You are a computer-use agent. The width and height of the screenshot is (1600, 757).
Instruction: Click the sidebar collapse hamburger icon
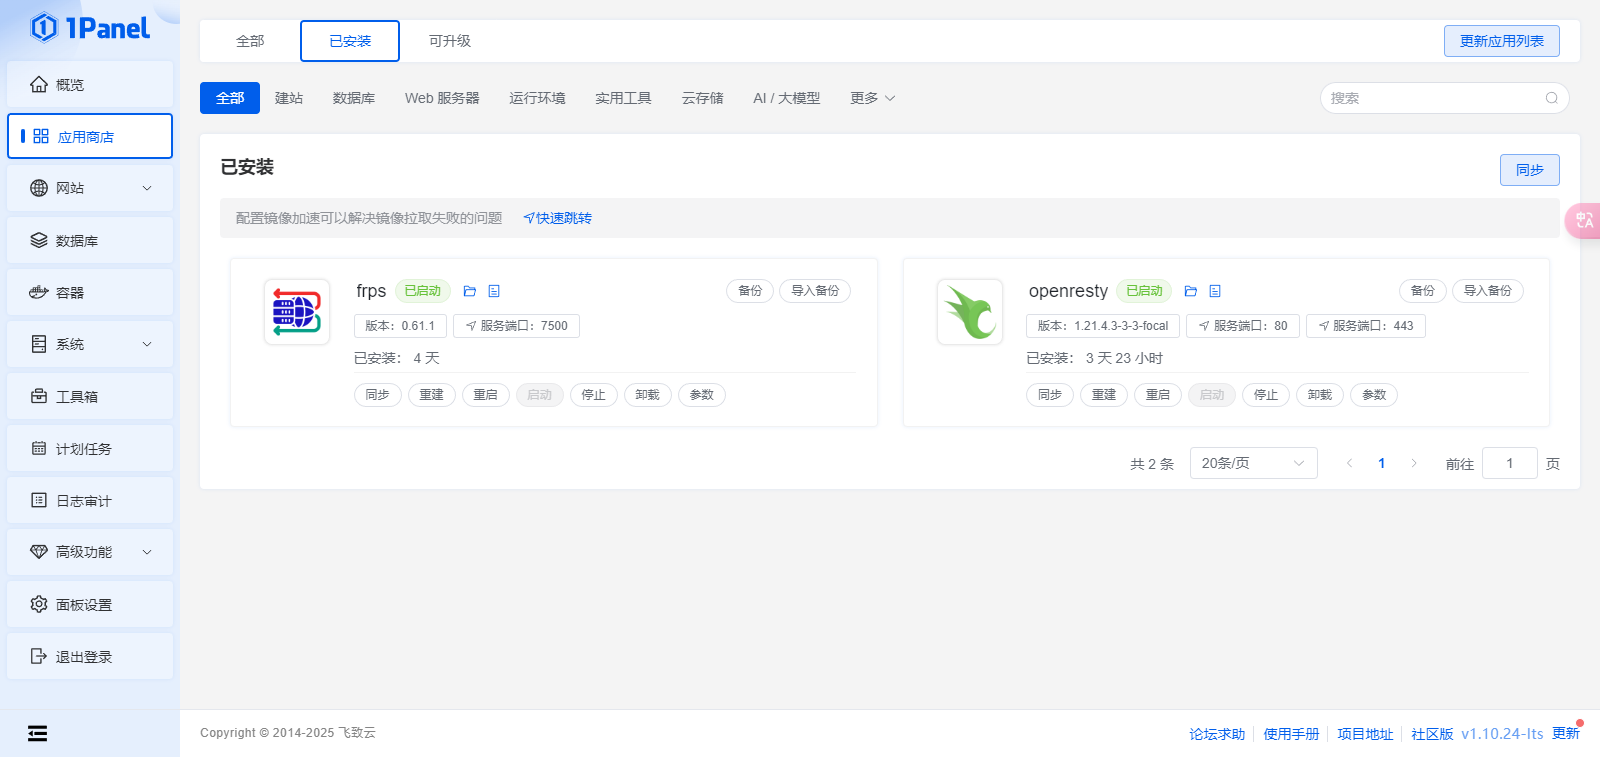(37, 734)
